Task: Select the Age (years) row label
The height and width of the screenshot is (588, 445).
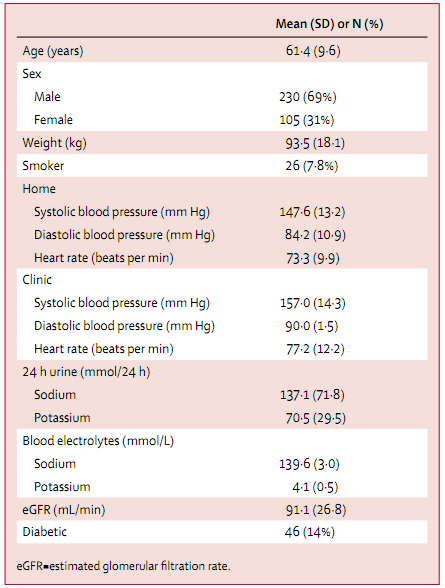Action: coord(53,51)
